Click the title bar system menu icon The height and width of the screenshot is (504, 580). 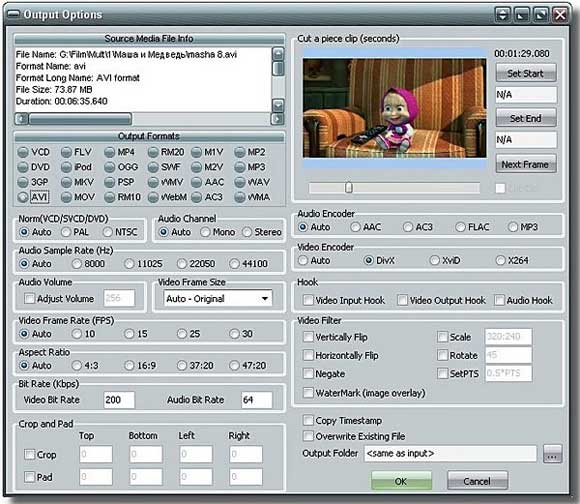[x=14, y=14]
